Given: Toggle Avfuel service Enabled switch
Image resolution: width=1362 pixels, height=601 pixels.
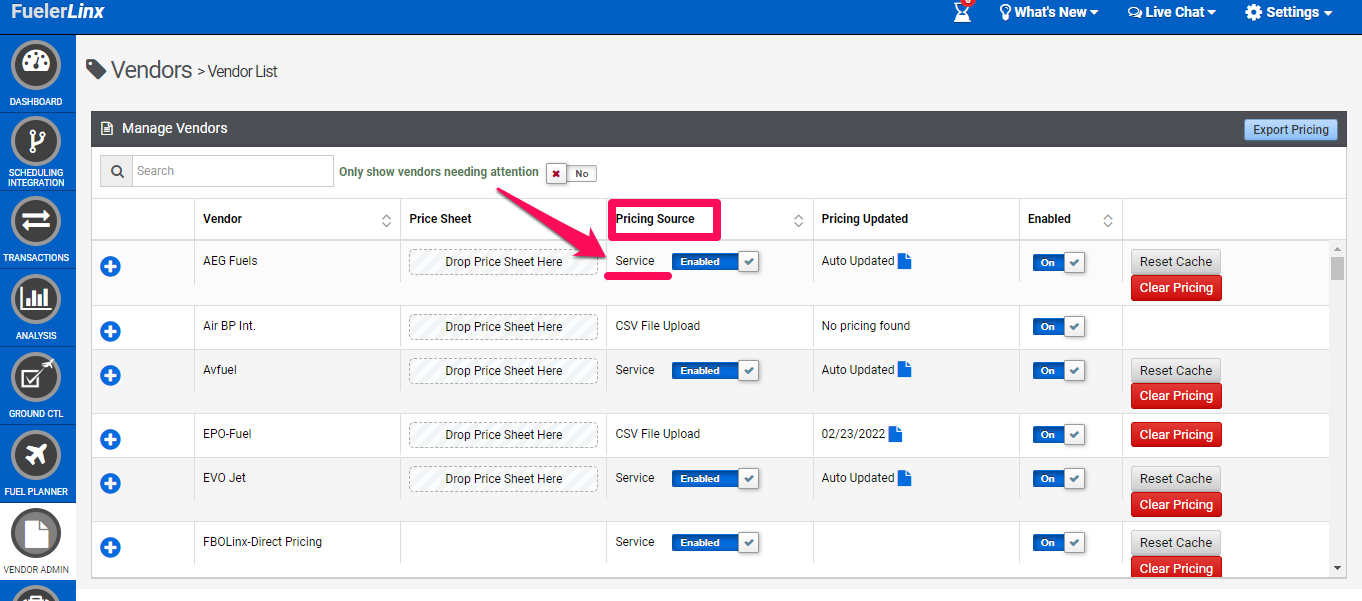Looking at the screenshot, I should pos(715,371).
